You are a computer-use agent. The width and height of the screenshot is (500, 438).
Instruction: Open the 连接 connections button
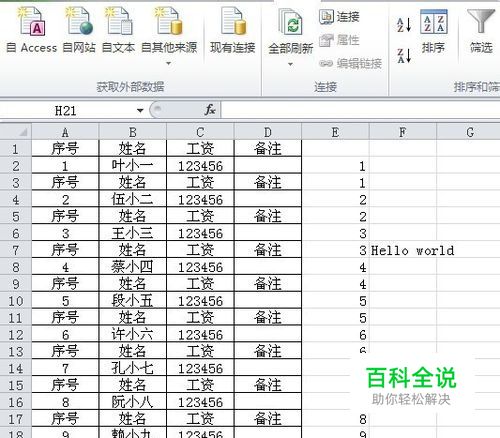point(339,17)
